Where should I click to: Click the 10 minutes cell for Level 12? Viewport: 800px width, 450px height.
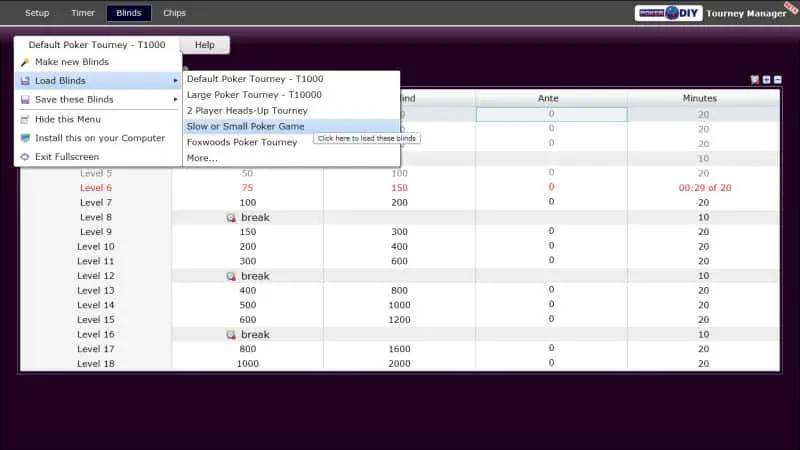point(704,276)
